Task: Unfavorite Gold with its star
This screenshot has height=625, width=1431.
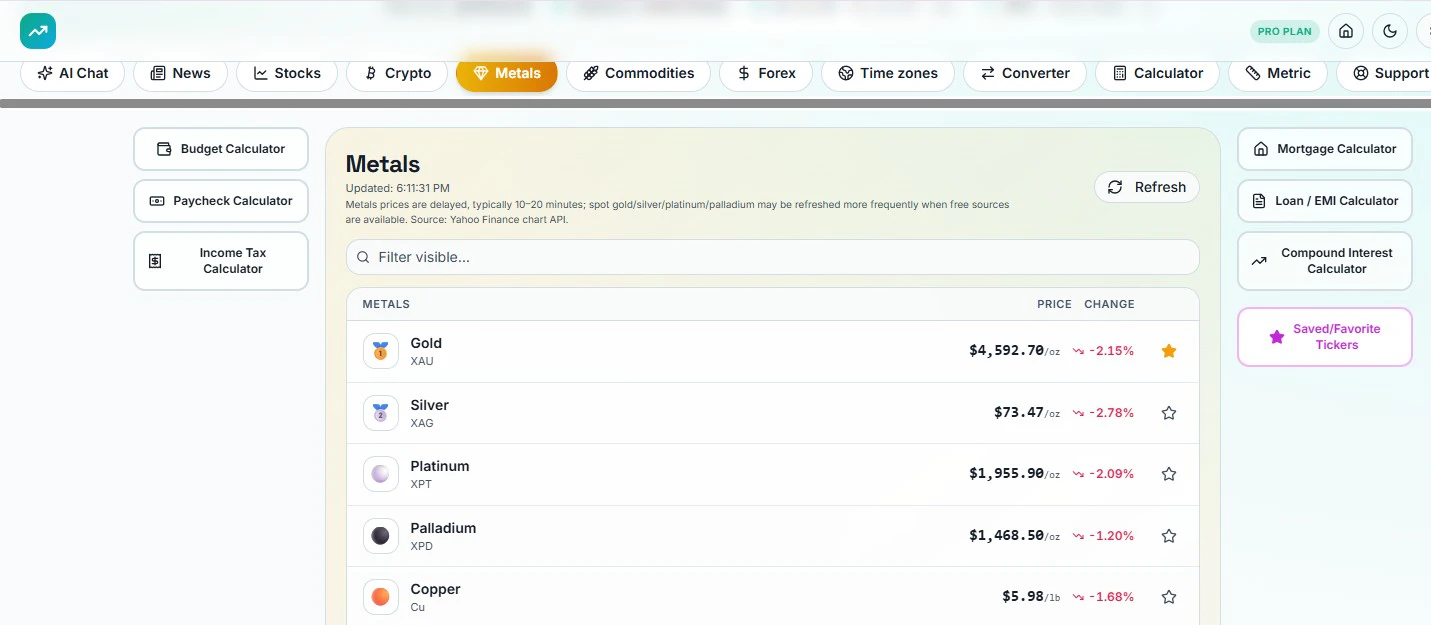Action: 1169,351
